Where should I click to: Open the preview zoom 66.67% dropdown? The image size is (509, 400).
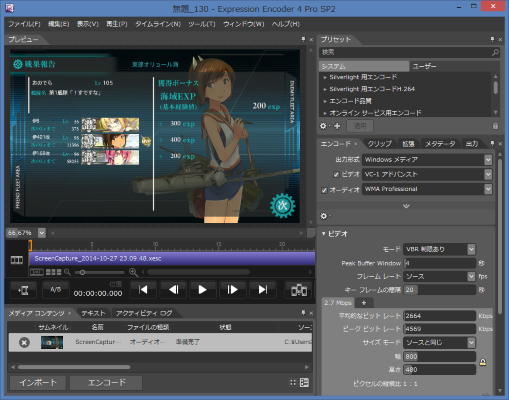(x=42, y=233)
